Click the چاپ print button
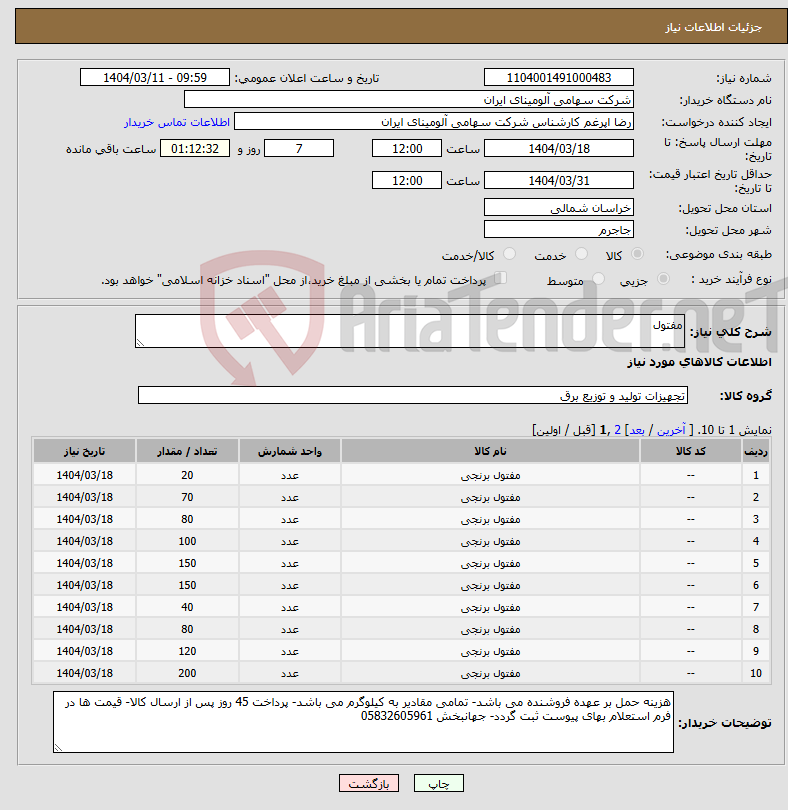 (x=439, y=783)
